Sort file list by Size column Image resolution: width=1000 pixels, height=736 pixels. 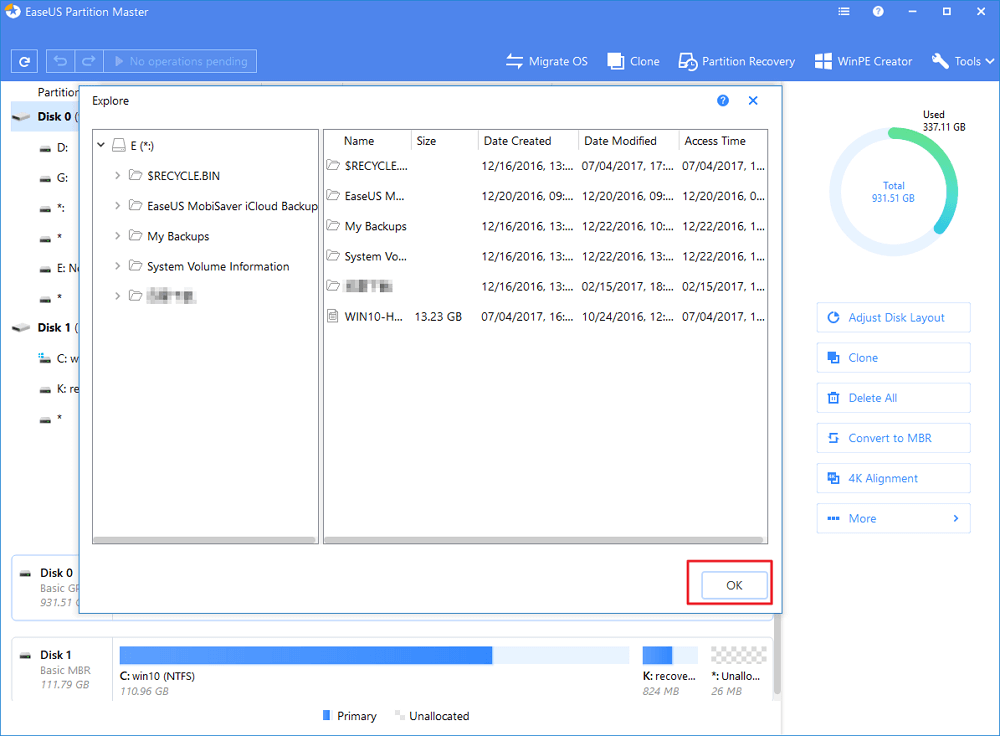(x=445, y=141)
